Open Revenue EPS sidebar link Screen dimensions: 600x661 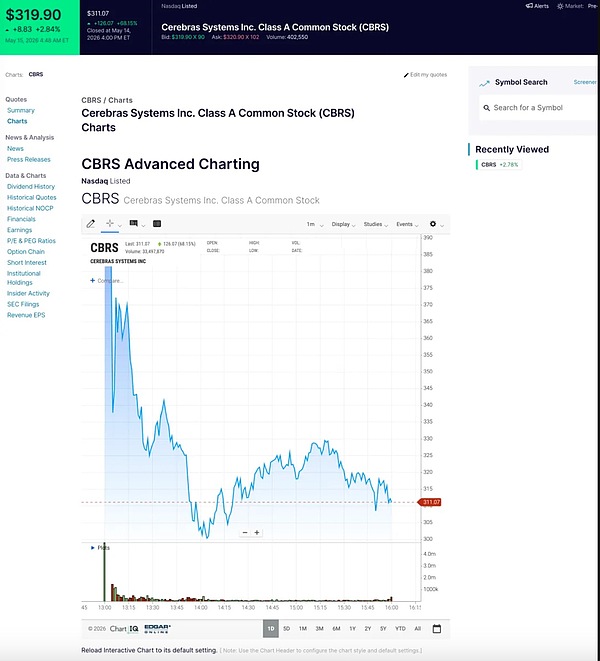click(26, 315)
